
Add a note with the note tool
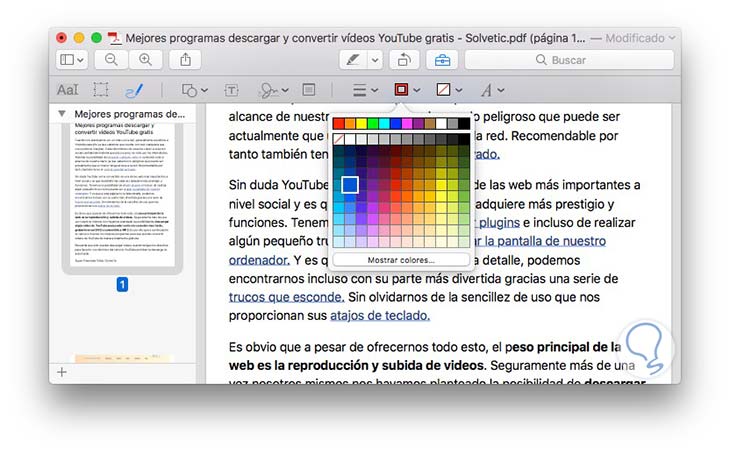(x=309, y=89)
